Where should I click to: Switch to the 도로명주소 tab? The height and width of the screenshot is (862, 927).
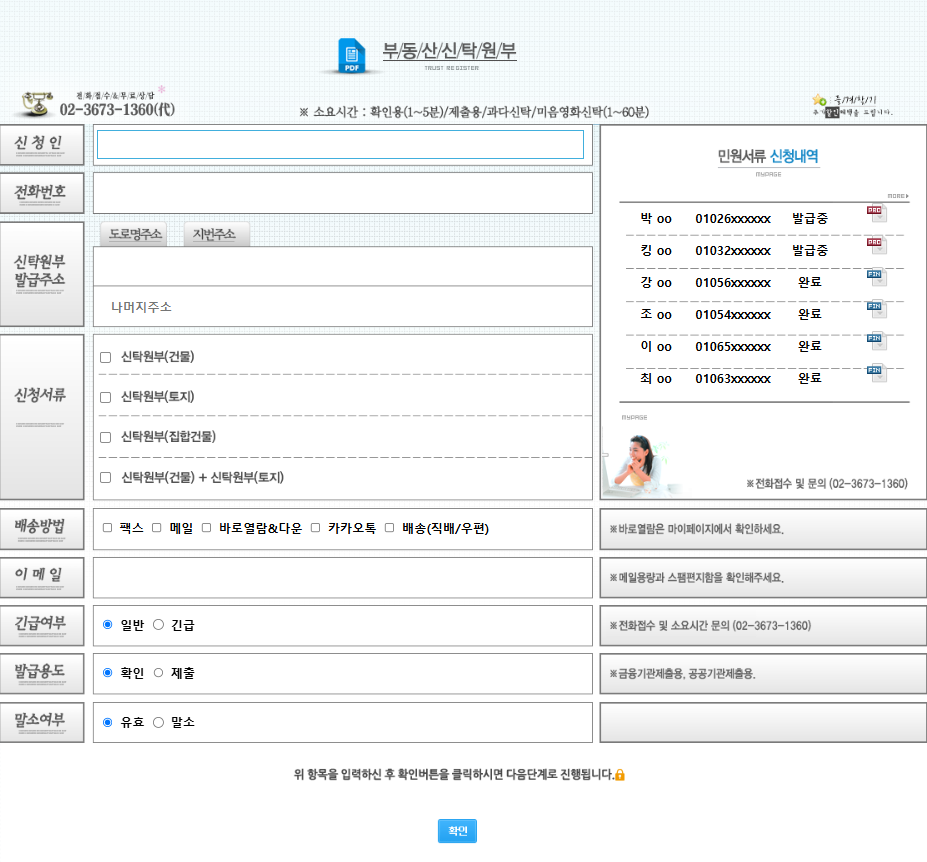click(x=135, y=234)
